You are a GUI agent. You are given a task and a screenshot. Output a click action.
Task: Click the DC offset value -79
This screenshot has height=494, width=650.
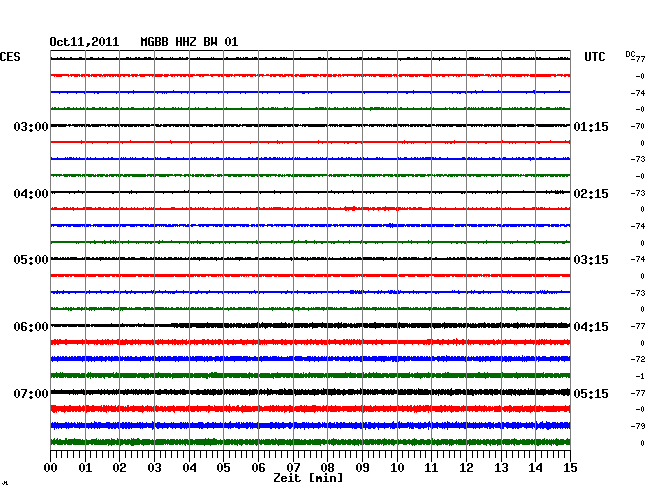pyautogui.click(x=638, y=426)
